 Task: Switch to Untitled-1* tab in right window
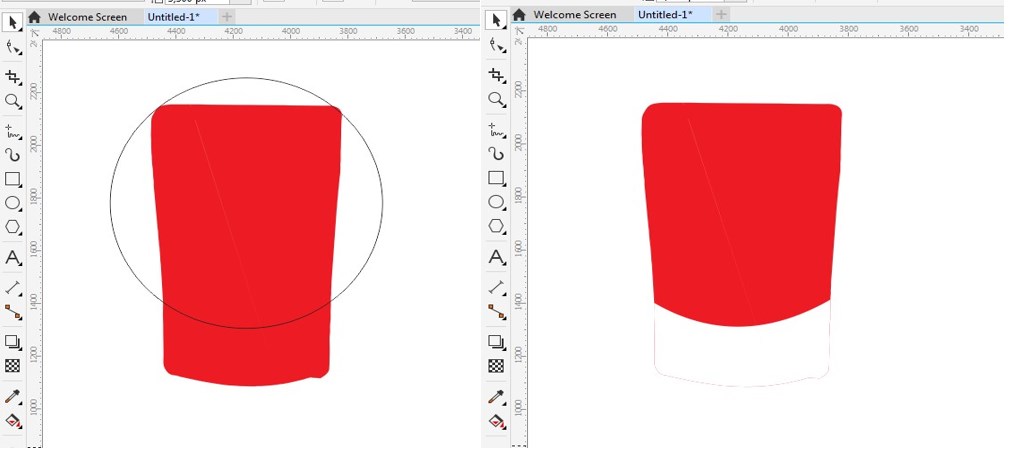pyautogui.click(x=664, y=14)
